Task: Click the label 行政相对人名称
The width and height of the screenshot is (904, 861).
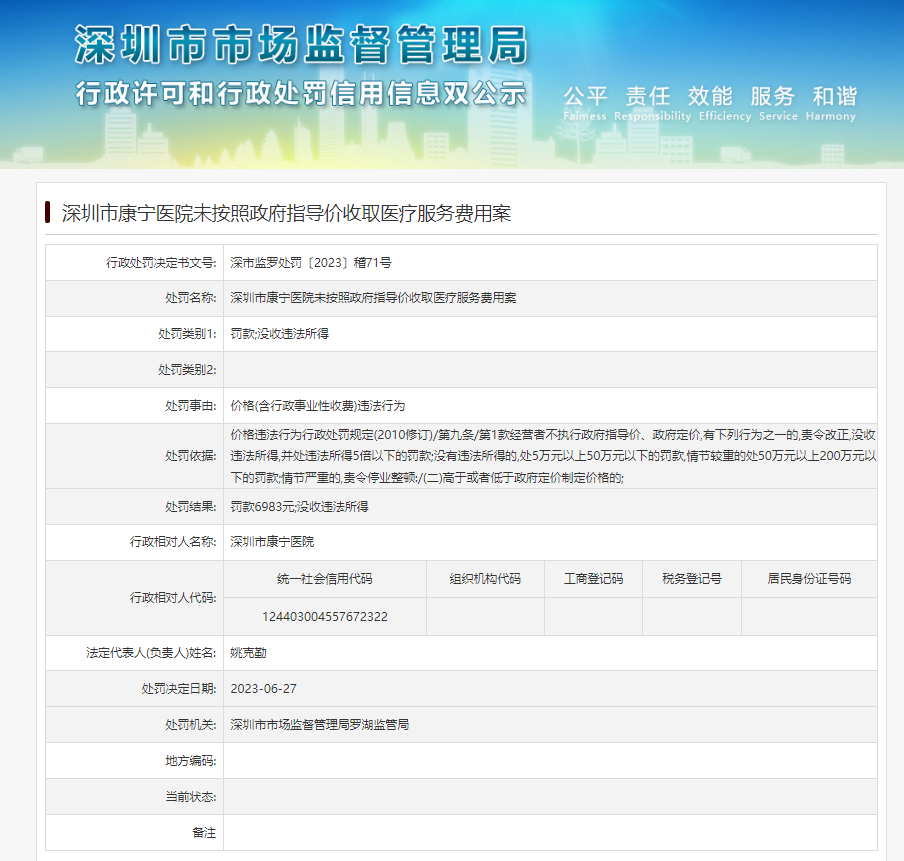Action: coord(173,542)
